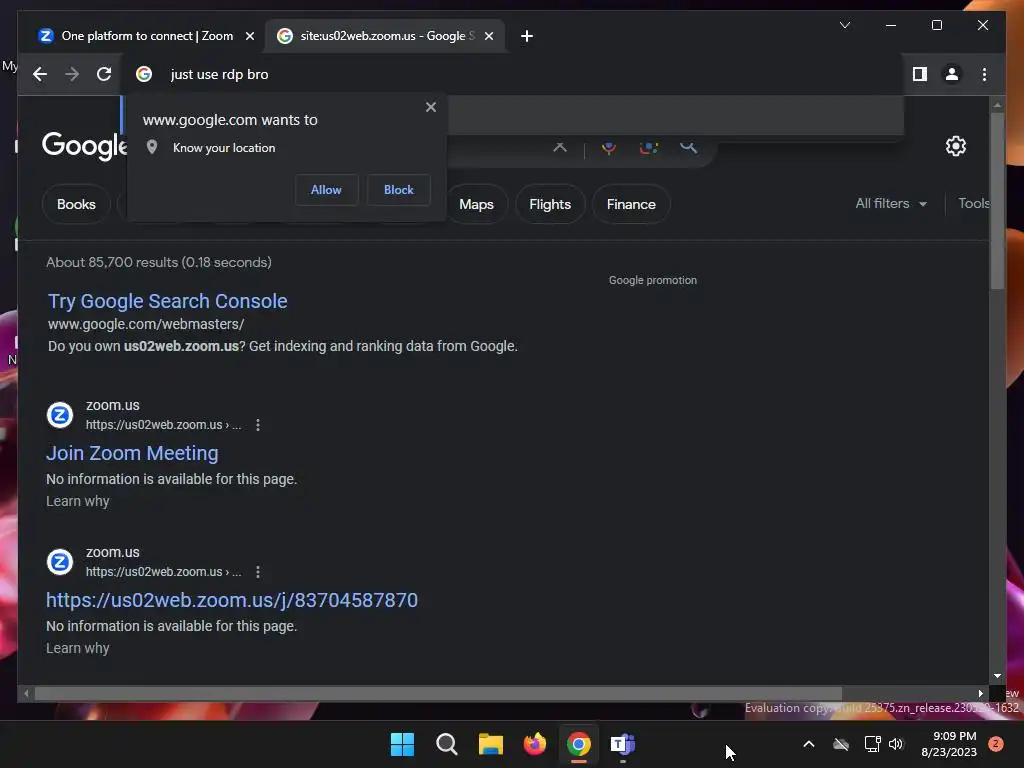Click the About 85,700 results text
This screenshot has height=768, width=1024.
pos(159,263)
